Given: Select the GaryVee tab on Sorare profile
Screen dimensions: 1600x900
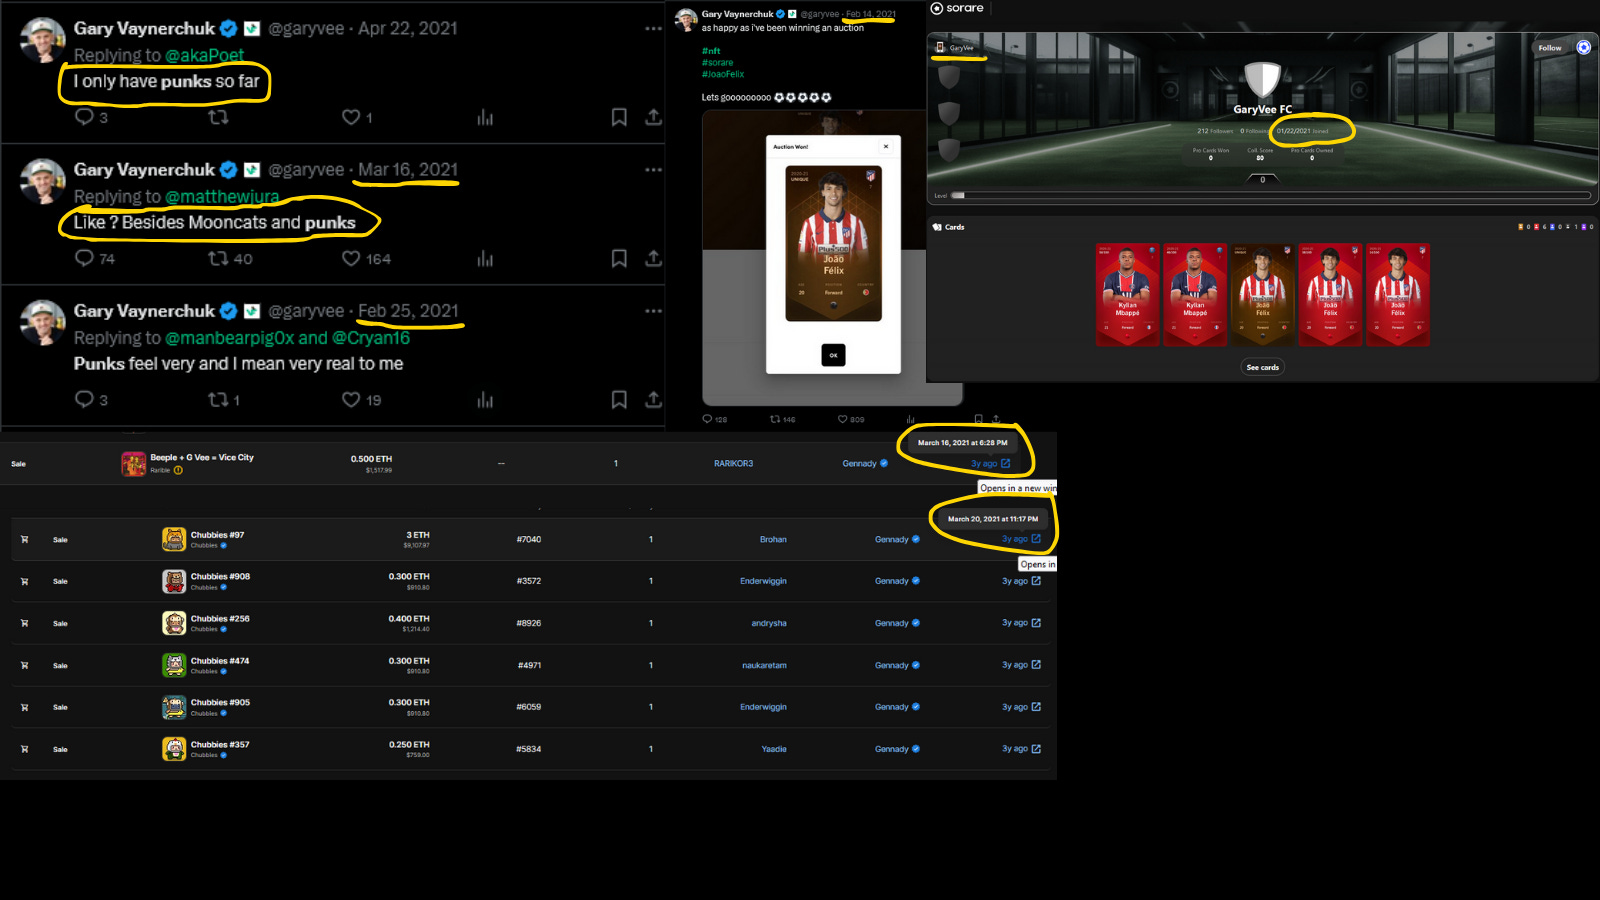Looking at the screenshot, I should pyautogui.click(x=955, y=47).
